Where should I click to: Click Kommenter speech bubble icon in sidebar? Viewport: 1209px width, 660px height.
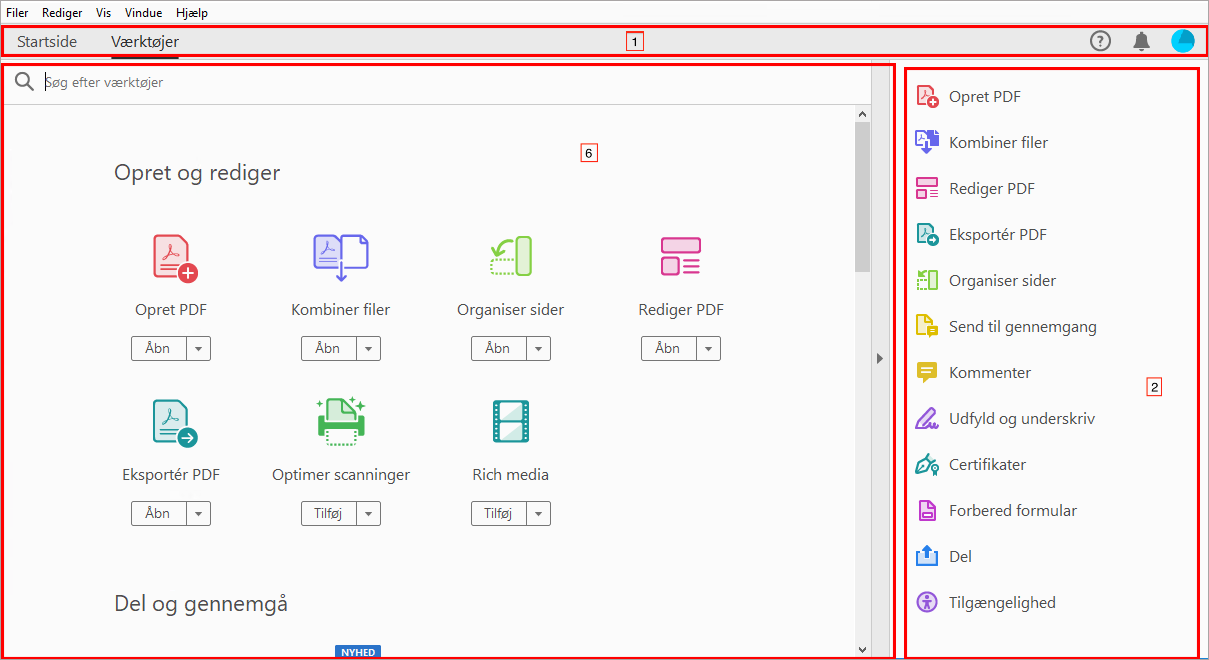(927, 372)
